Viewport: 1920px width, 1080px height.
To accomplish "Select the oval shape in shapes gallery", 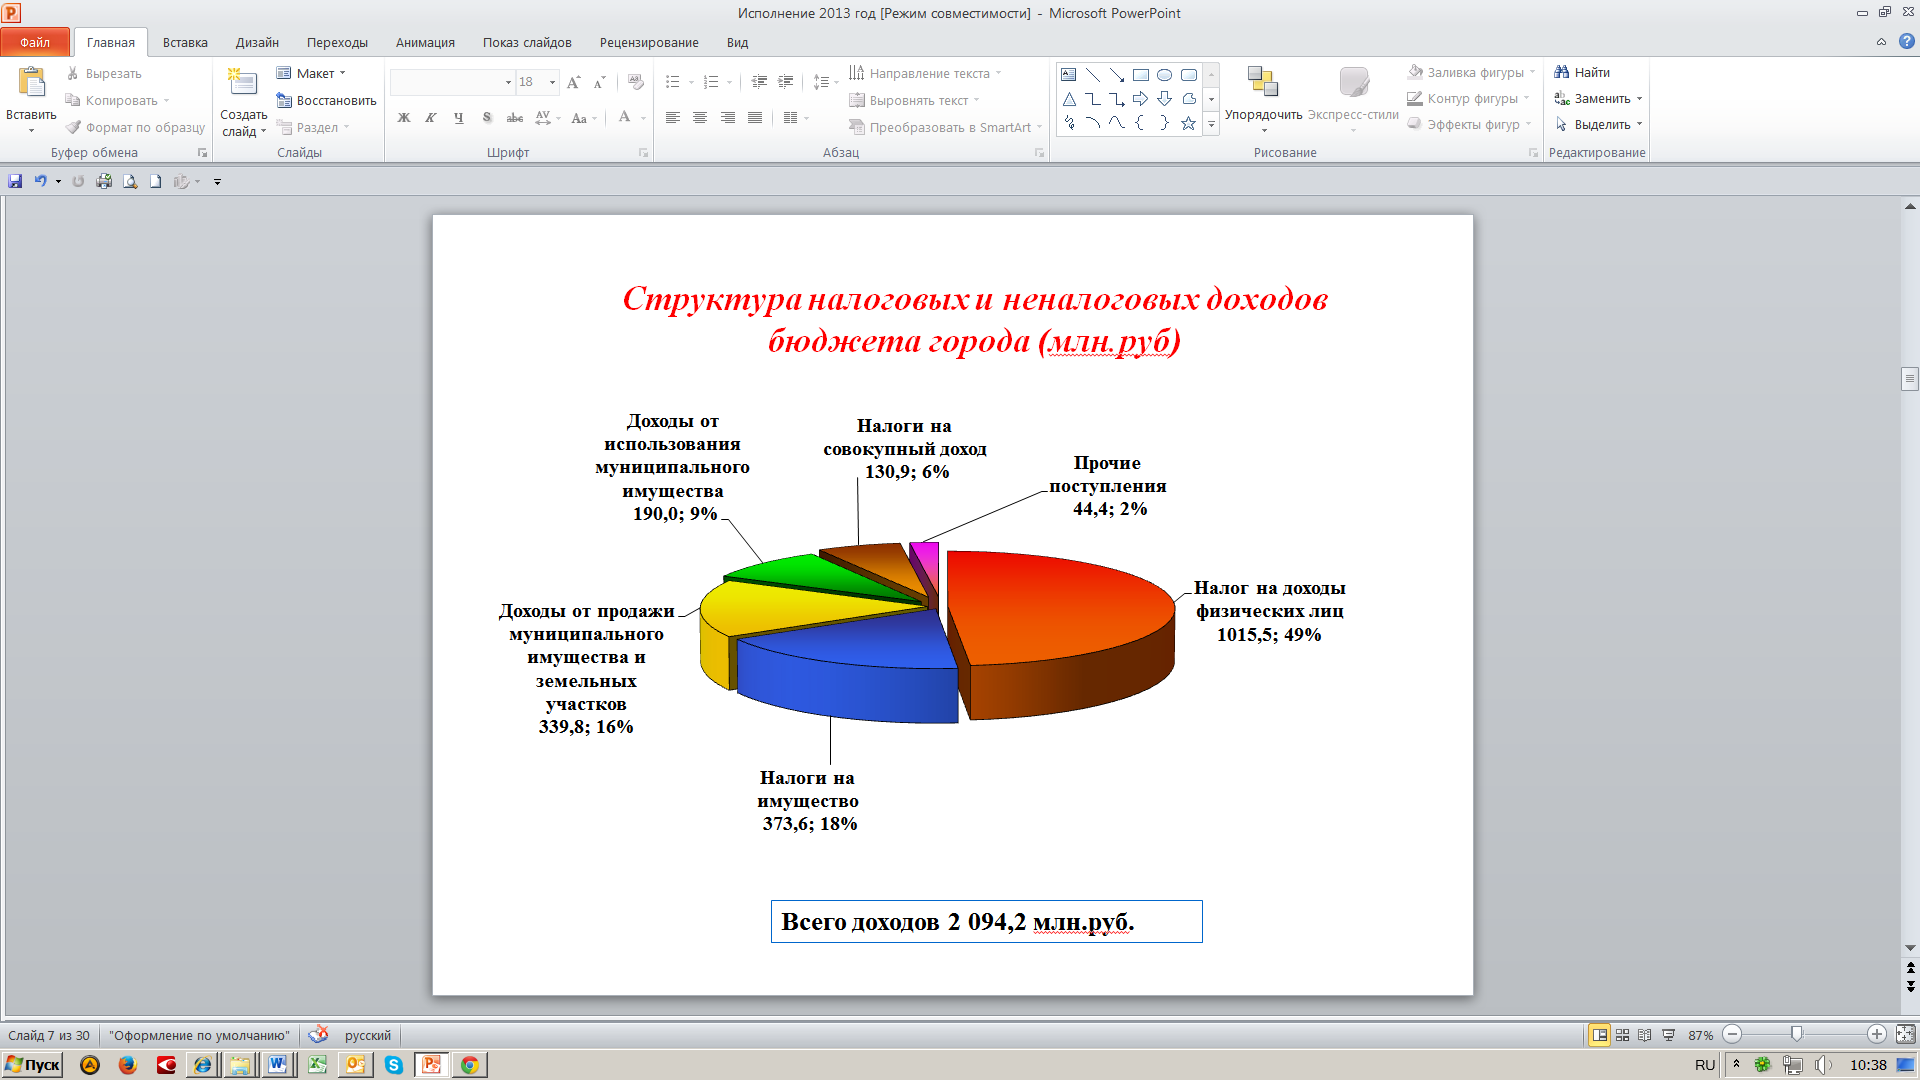I will click(x=1164, y=75).
